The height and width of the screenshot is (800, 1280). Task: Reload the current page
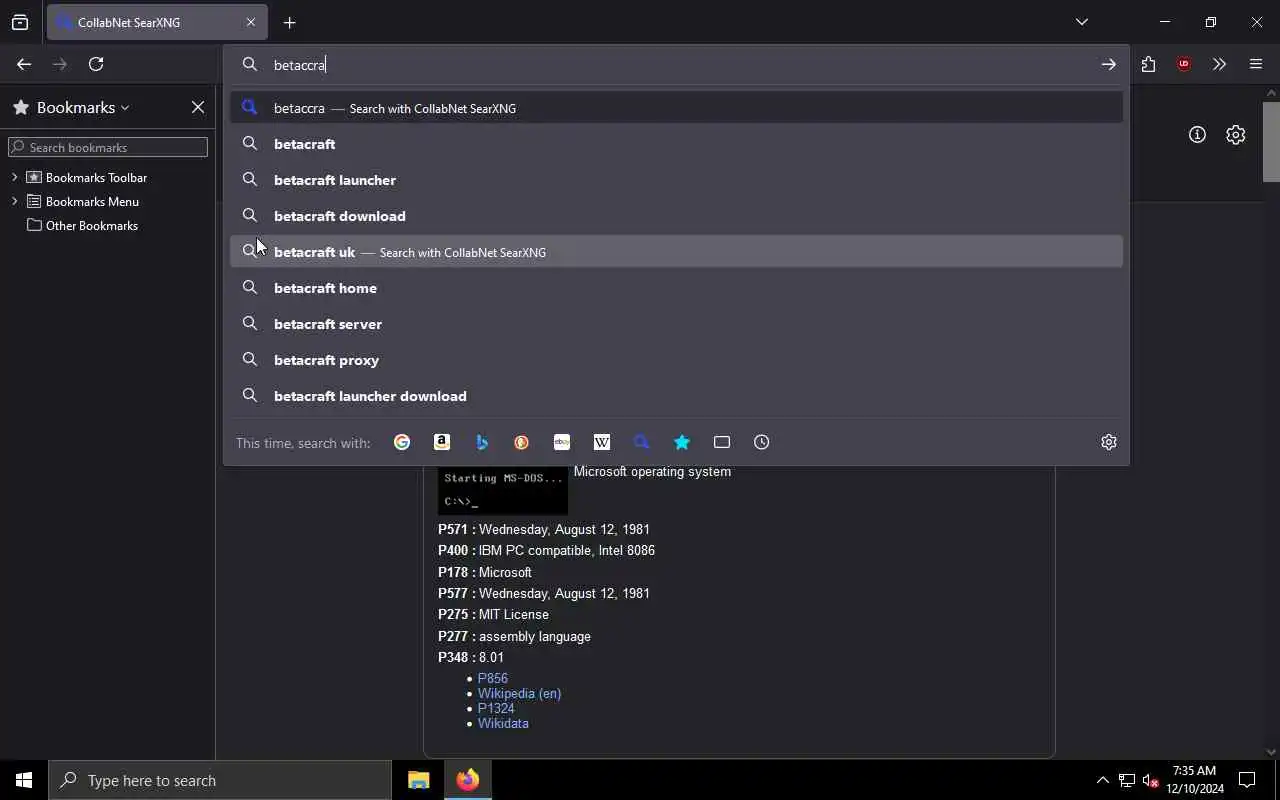tap(96, 64)
